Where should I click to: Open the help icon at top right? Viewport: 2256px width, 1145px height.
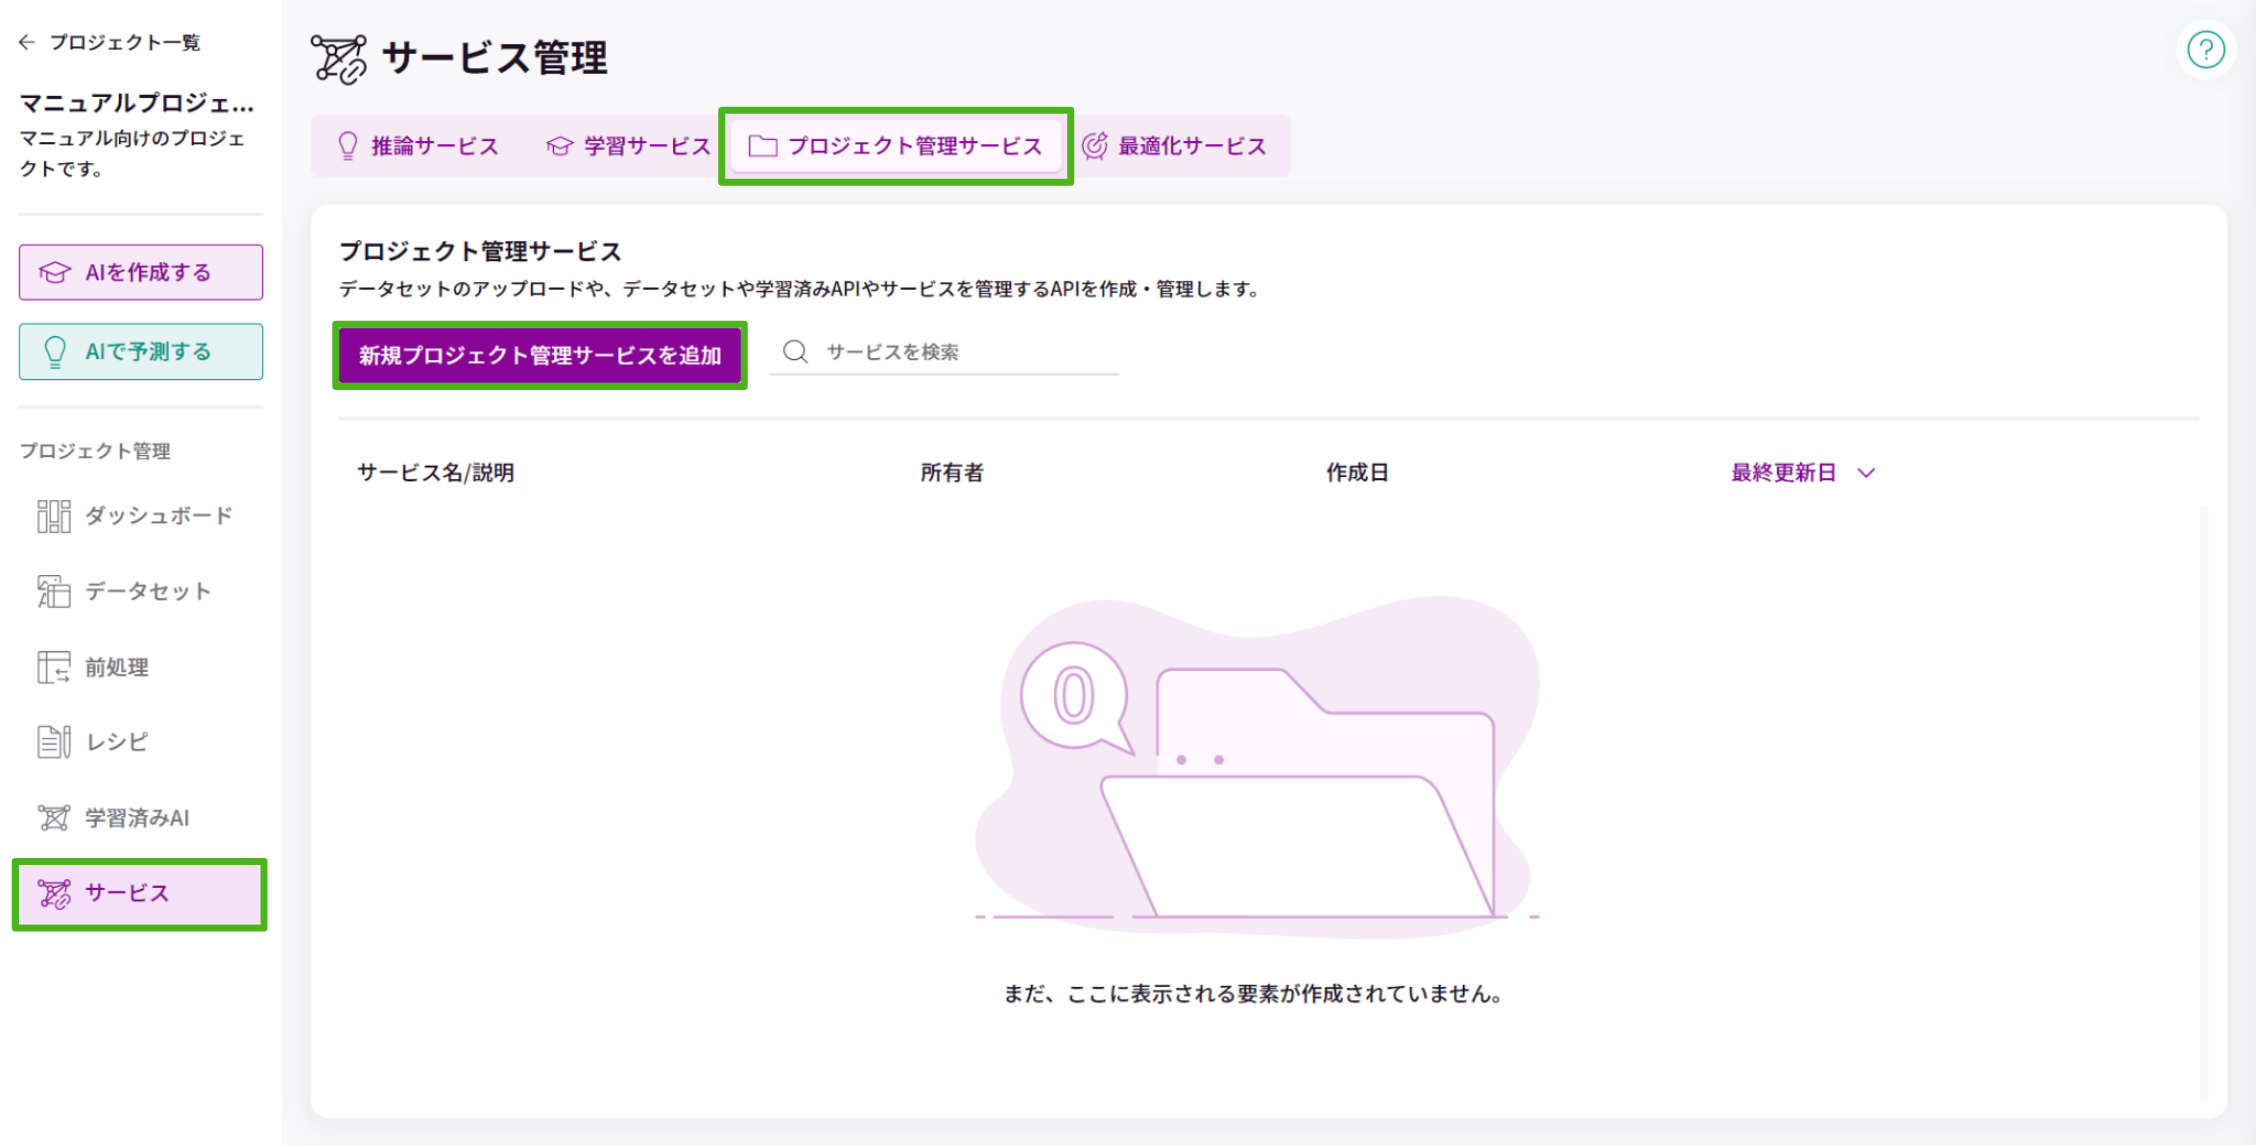(2206, 49)
